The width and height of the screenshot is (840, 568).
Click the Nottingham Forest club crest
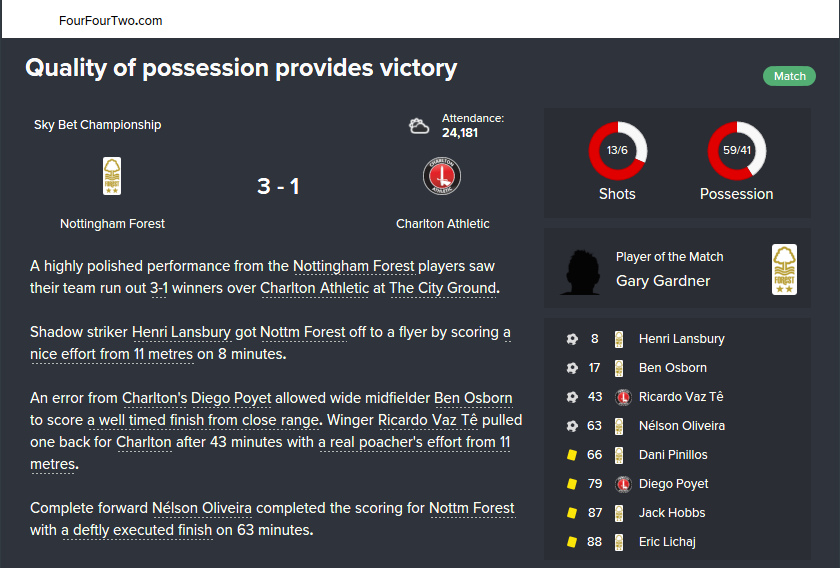point(112,176)
